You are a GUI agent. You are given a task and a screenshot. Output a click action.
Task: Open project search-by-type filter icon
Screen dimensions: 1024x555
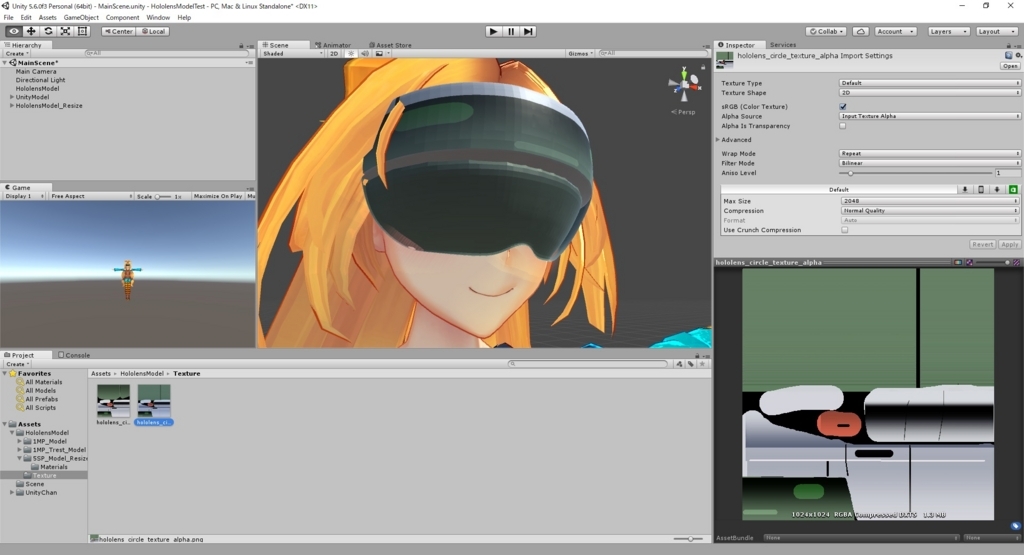[x=679, y=364]
